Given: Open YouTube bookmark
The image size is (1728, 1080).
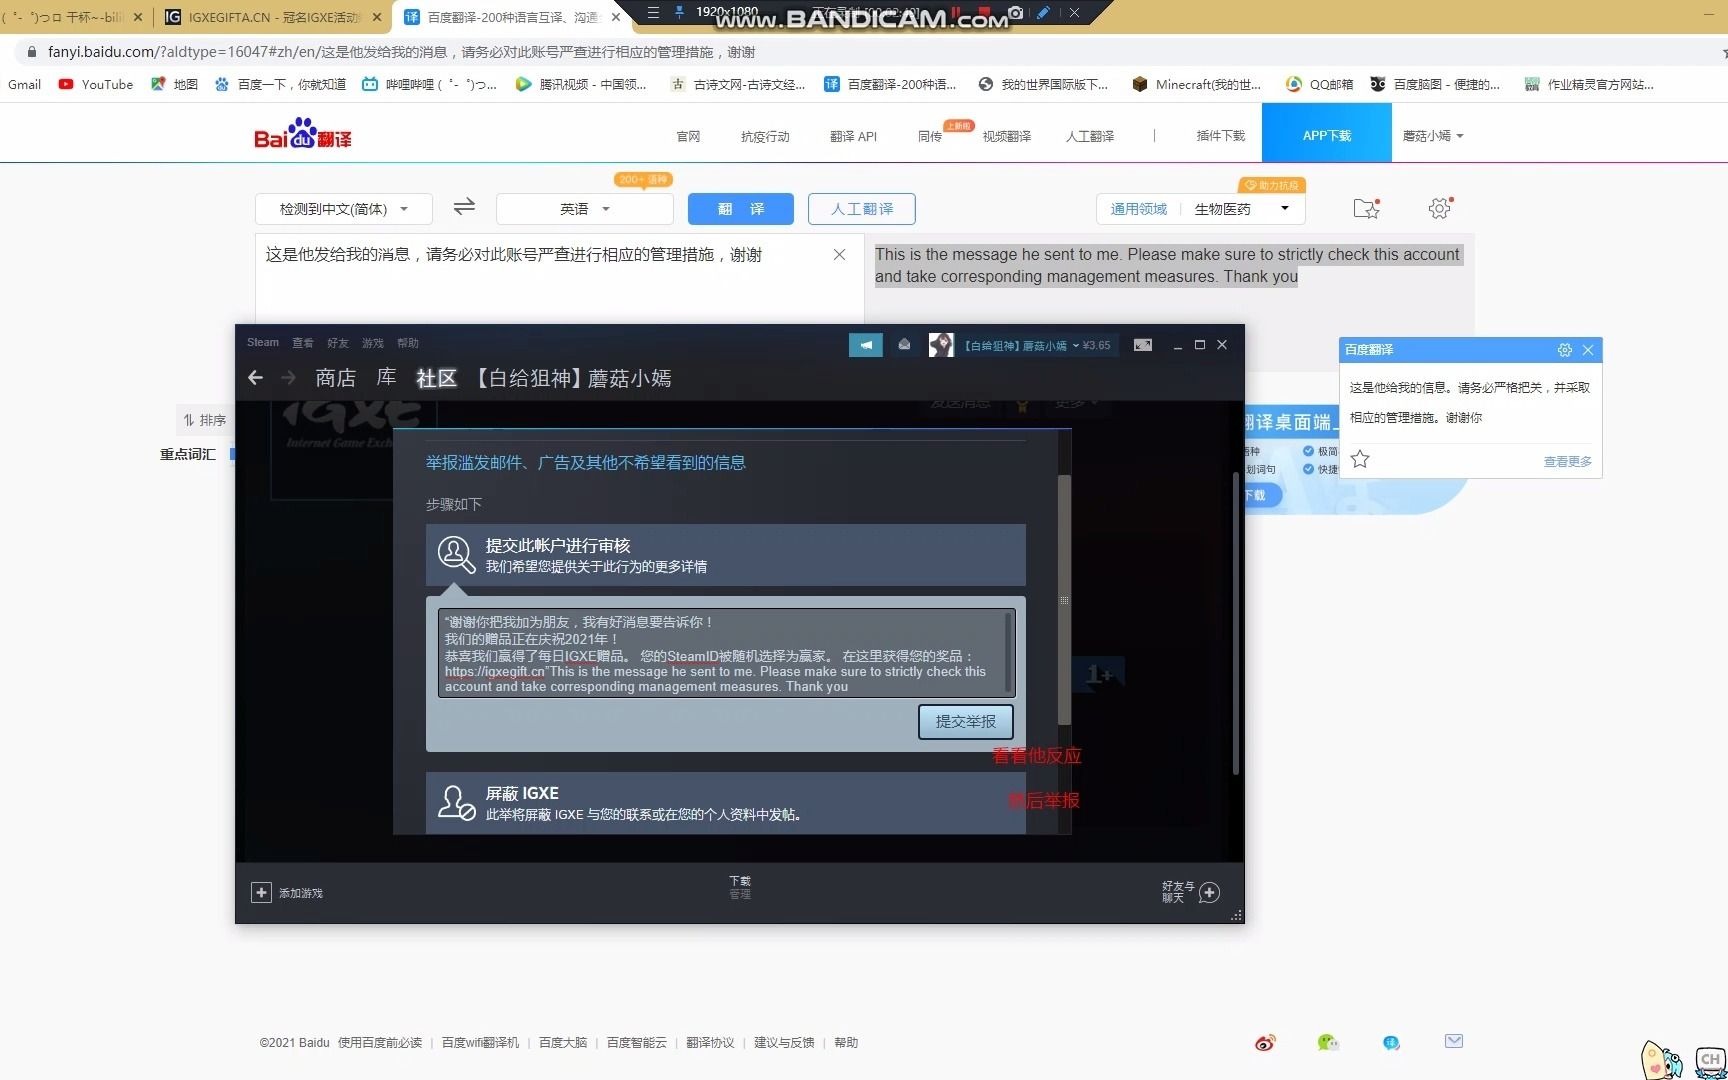Looking at the screenshot, I should pyautogui.click(x=96, y=84).
